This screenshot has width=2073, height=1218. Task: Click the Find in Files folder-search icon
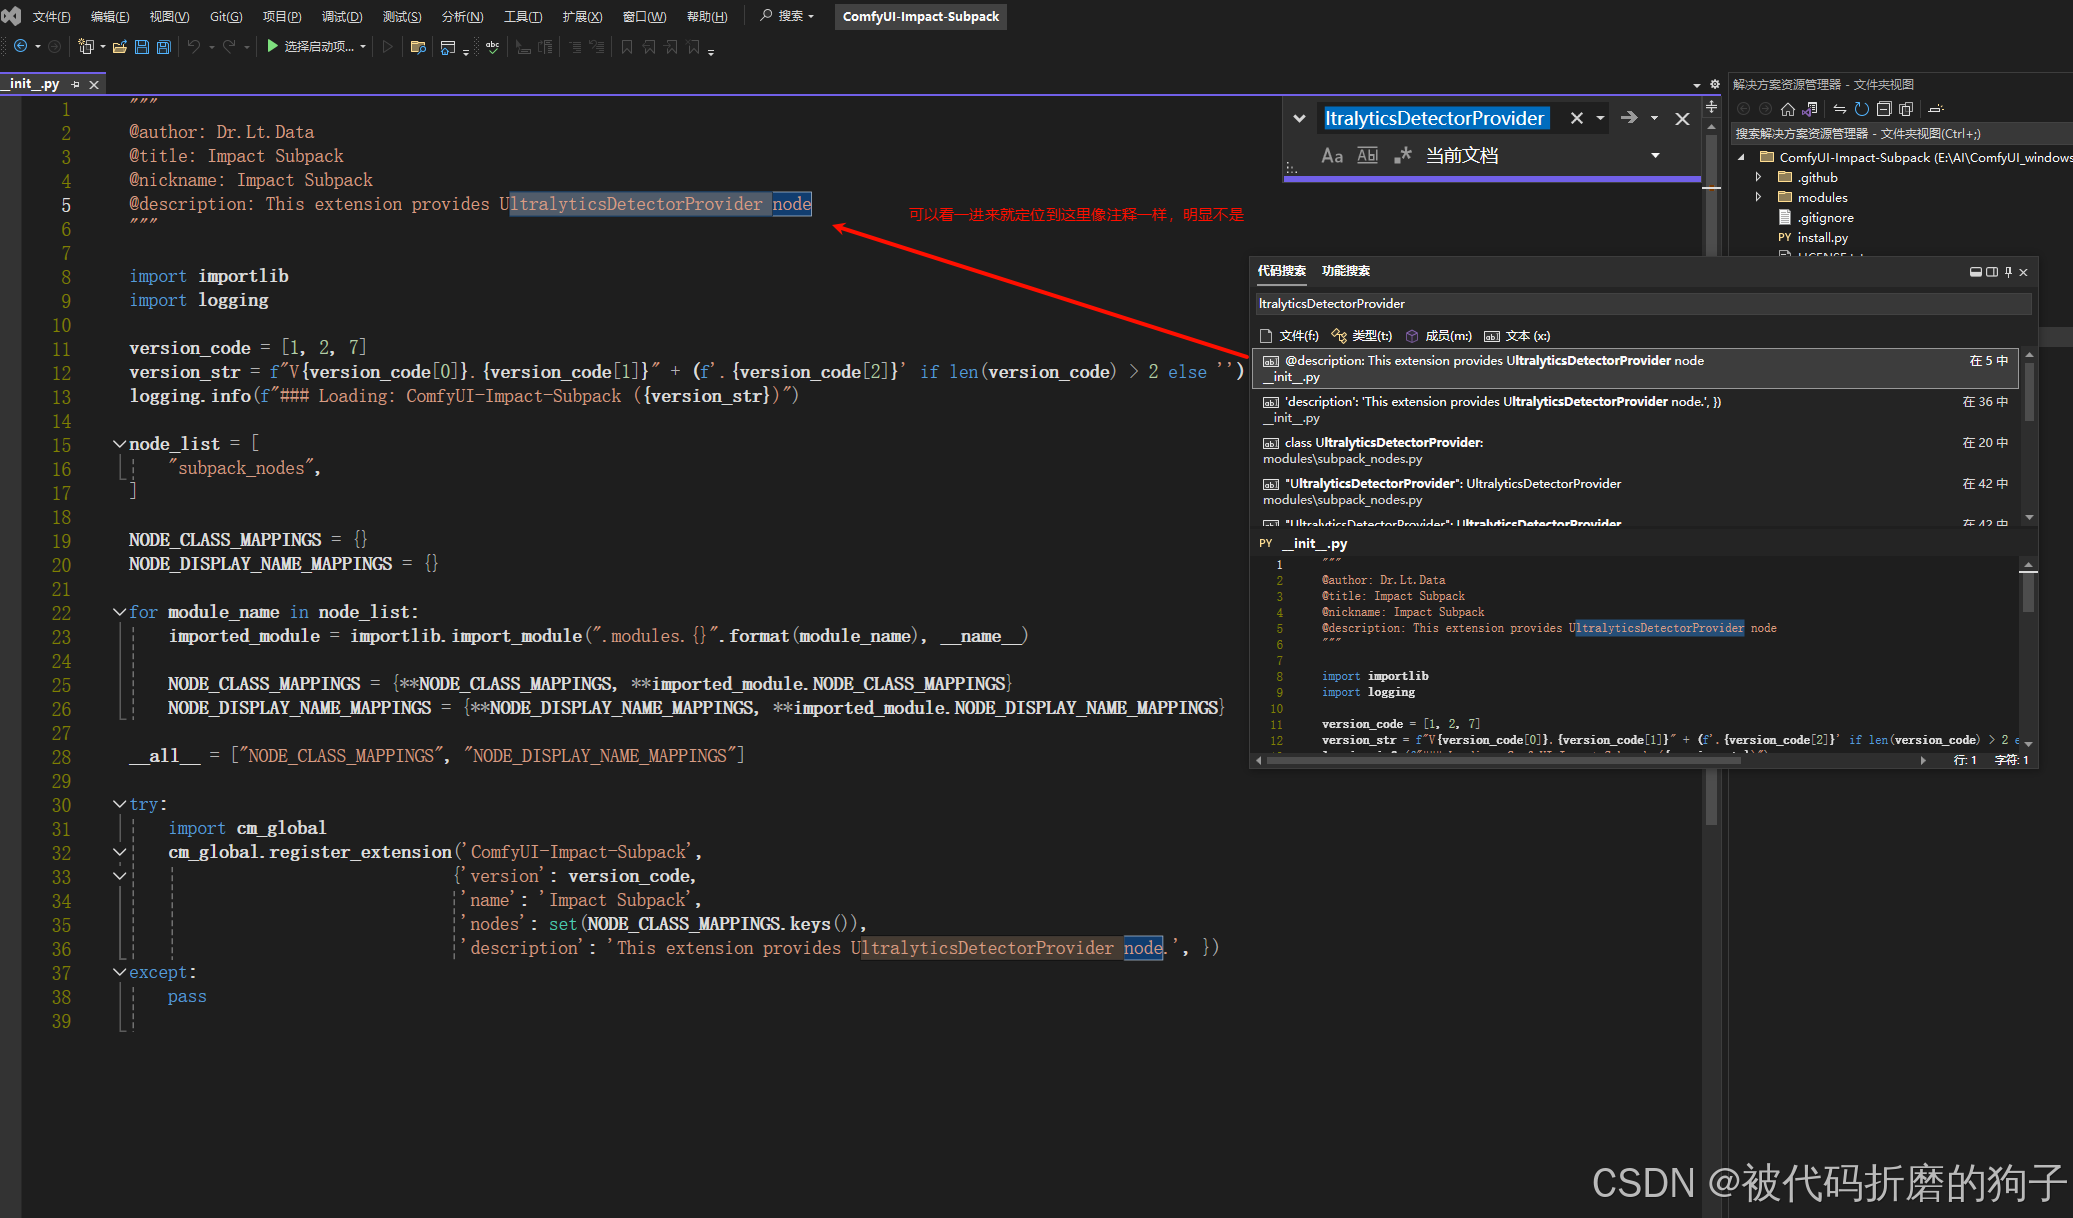(x=418, y=47)
